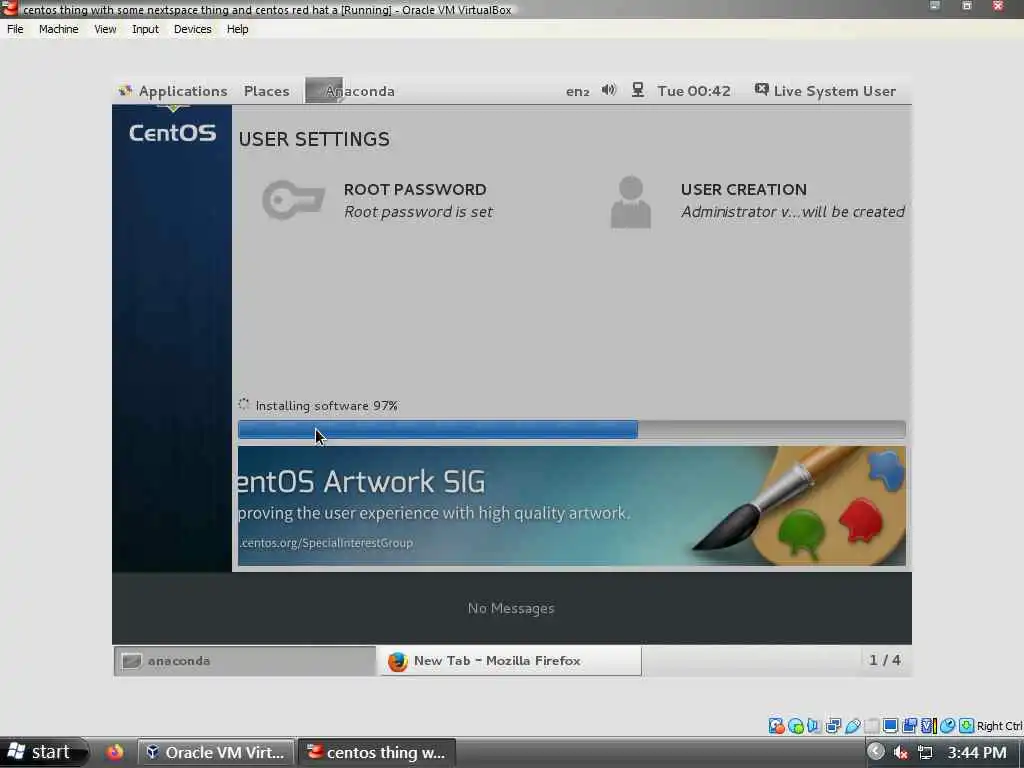The height and width of the screenshot is (768, 1024).
Task: Open VirtualBox Devices menu
Action: pyautogui.click(x=193, y=29)
